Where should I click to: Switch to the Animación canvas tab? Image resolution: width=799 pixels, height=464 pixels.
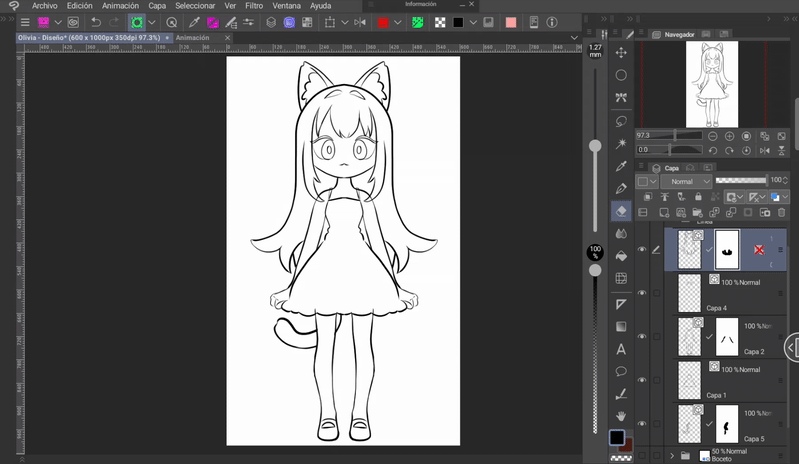(x=193, y=38)
